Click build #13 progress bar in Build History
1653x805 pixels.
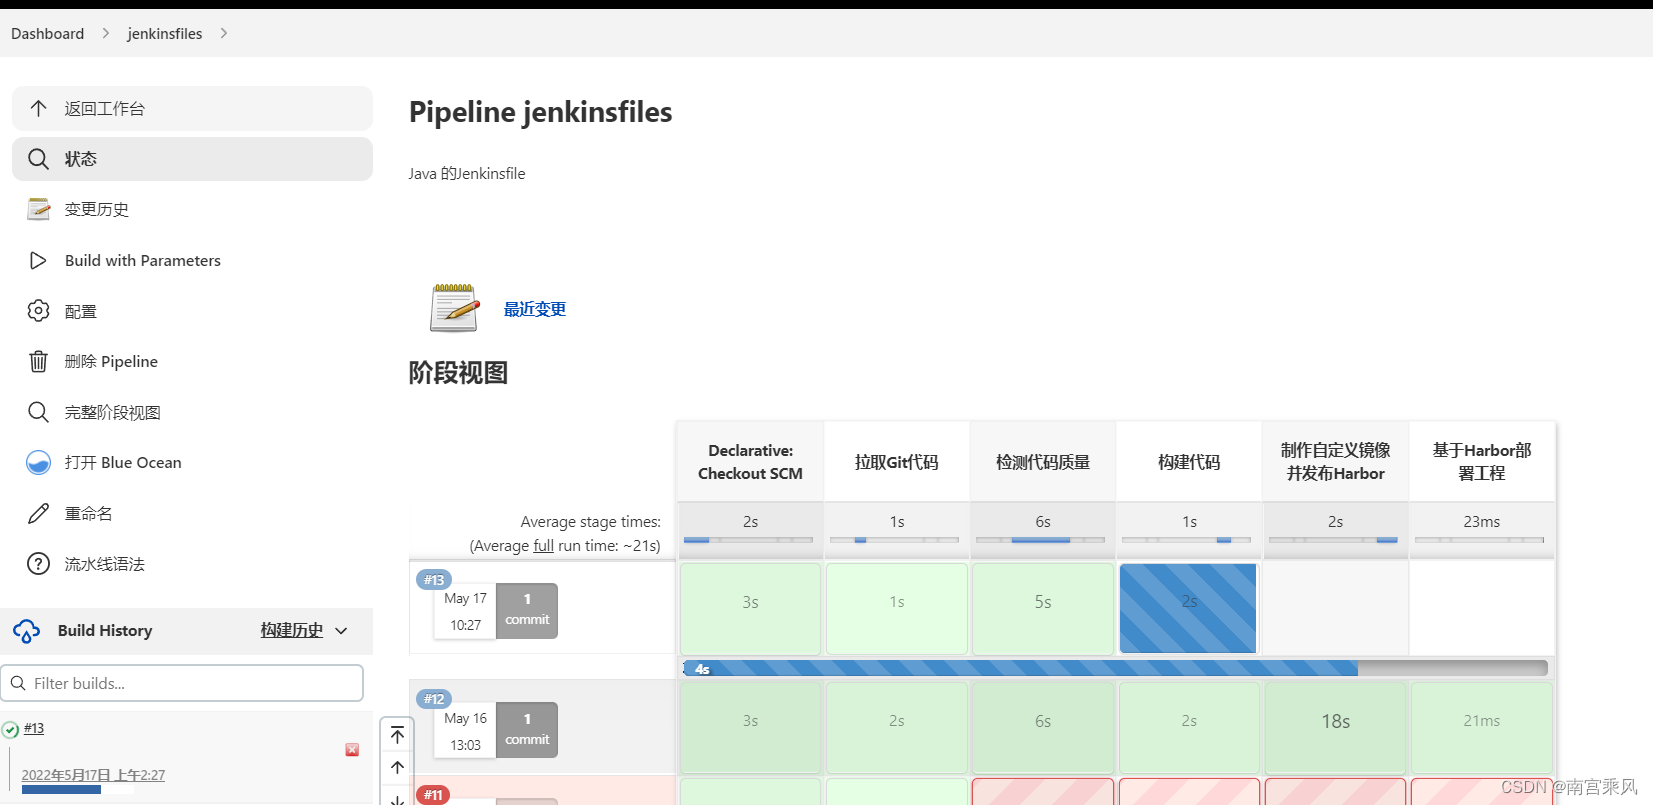(x=78, y=790)
